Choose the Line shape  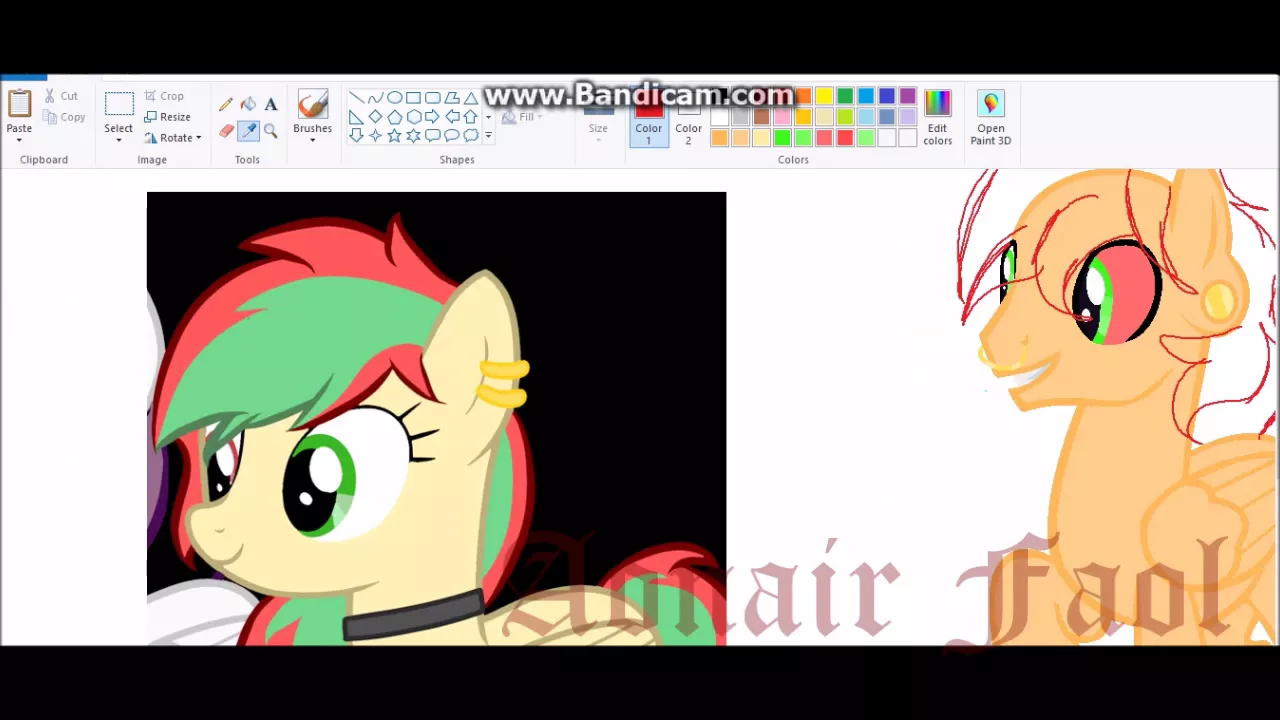click(x=356, y=98)
